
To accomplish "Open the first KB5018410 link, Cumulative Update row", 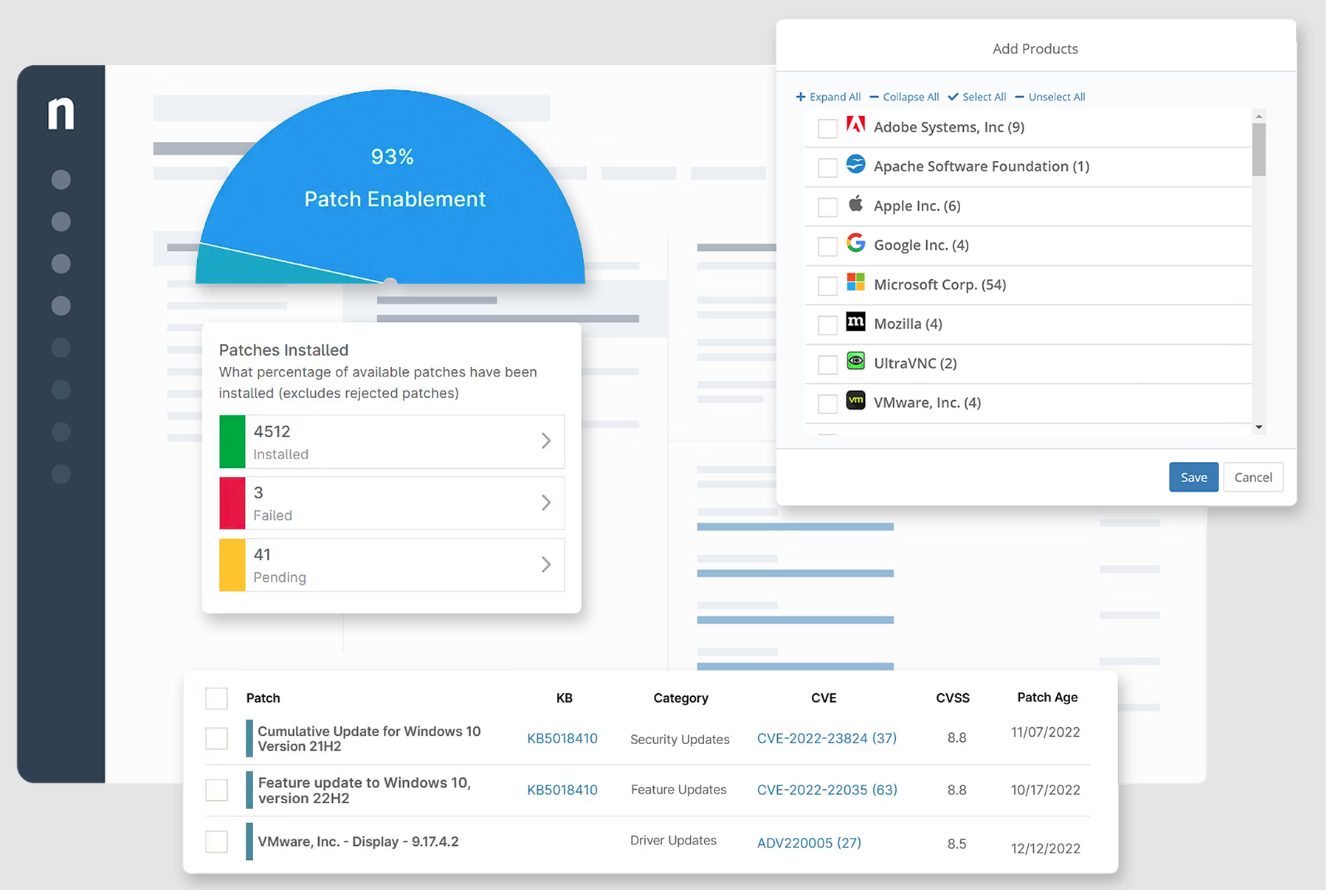I will coord(562,739).
